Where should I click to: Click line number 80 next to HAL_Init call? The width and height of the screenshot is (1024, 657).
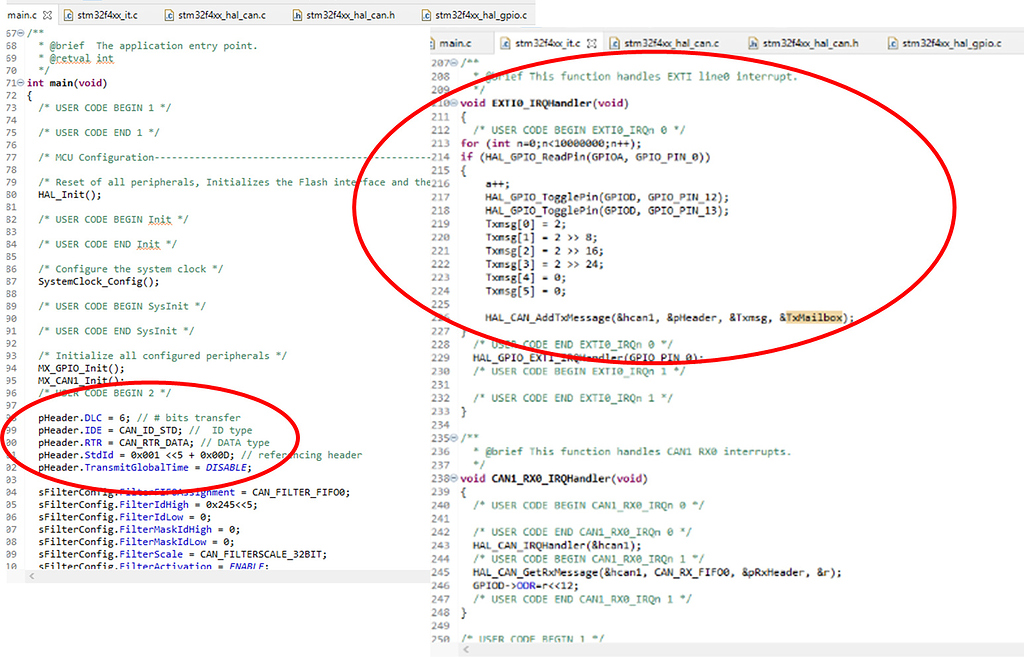point(12,194)
